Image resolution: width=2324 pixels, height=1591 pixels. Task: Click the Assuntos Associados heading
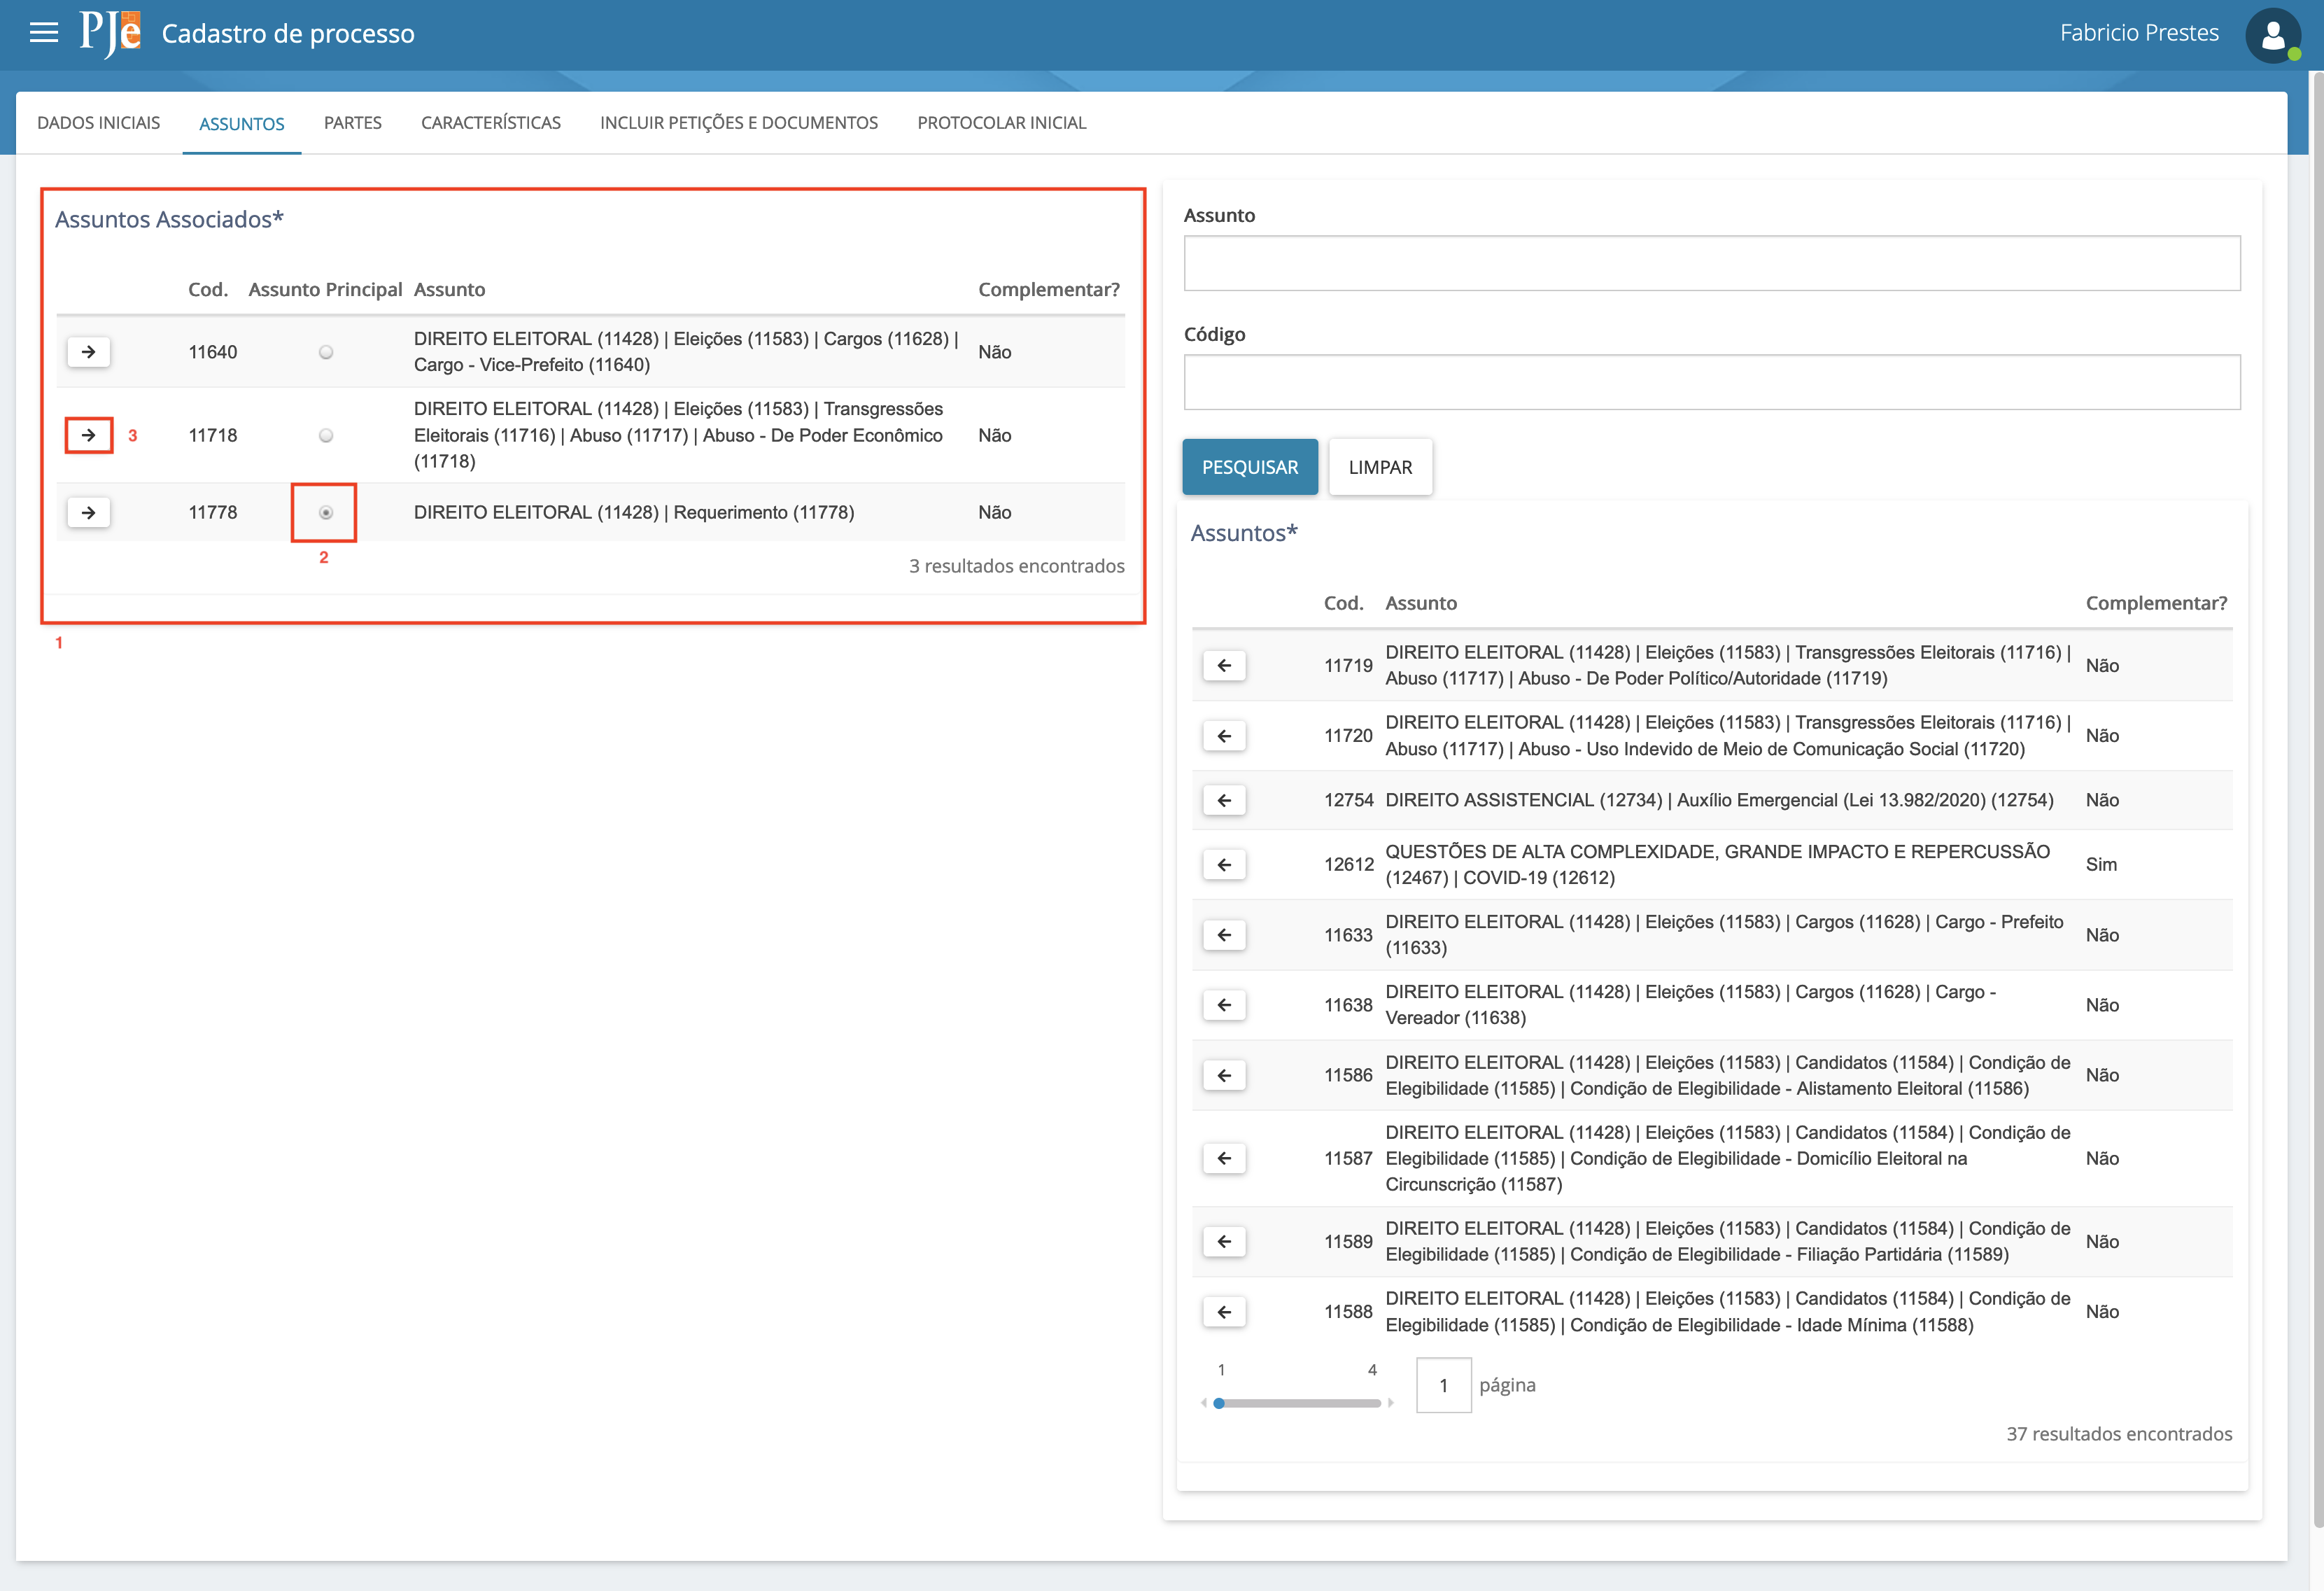coord(169,219)
